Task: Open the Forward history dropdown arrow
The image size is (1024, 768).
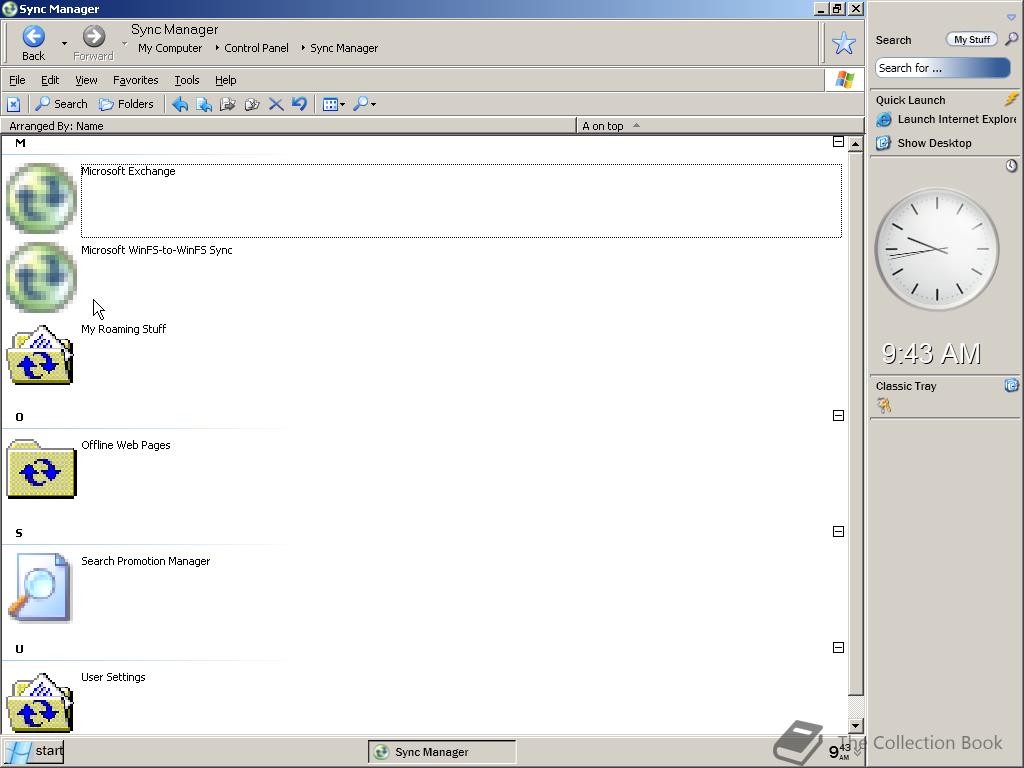Action: point(124,43)
